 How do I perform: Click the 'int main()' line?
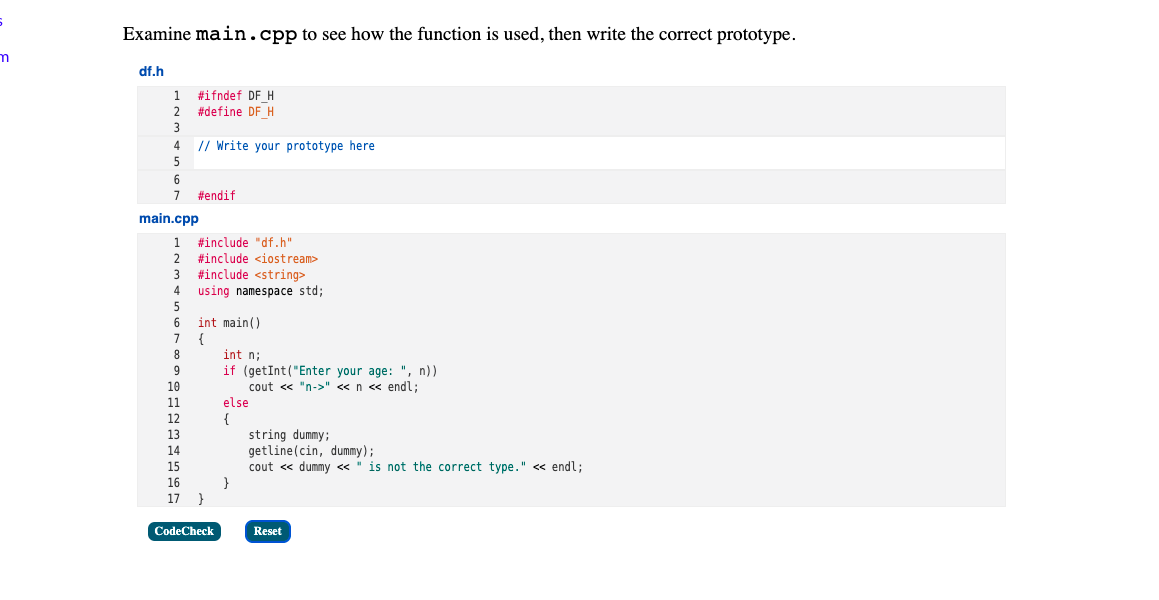pyautogui.click(x=229, y=323)
